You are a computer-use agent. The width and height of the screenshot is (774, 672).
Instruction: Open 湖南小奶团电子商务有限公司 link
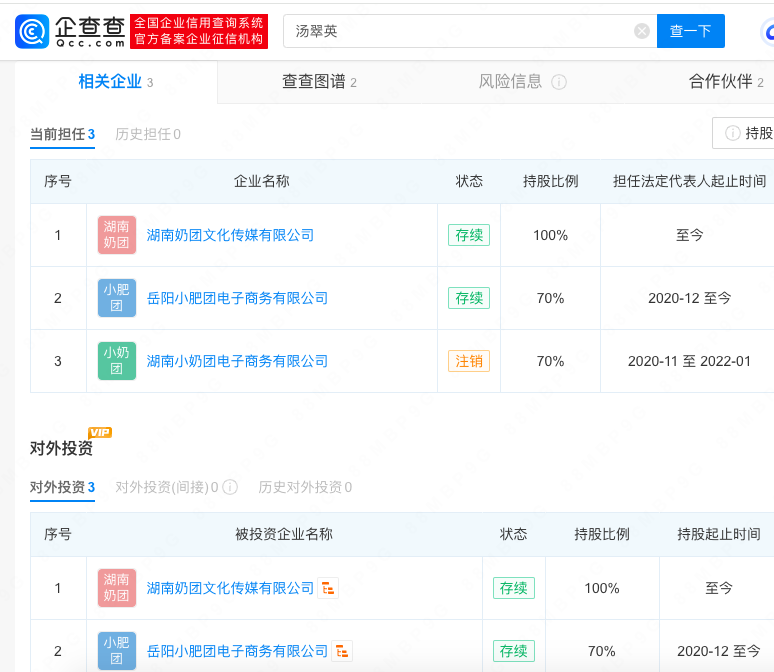[237, 361]
